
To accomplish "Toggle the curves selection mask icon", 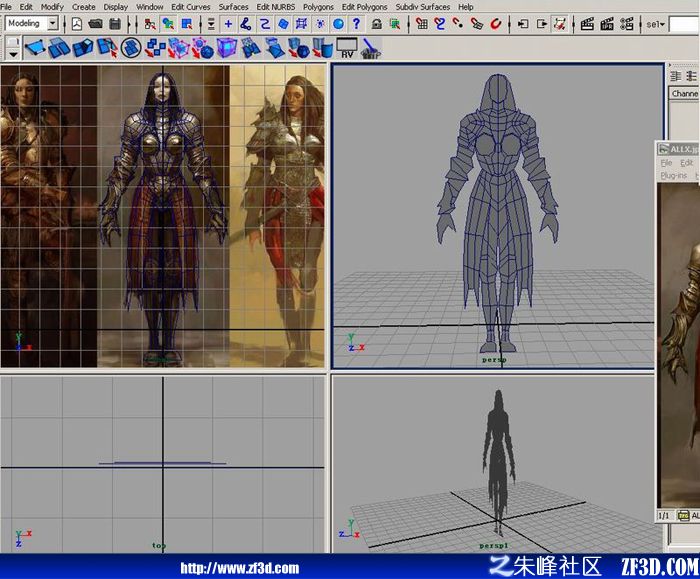I will [265, 24].
